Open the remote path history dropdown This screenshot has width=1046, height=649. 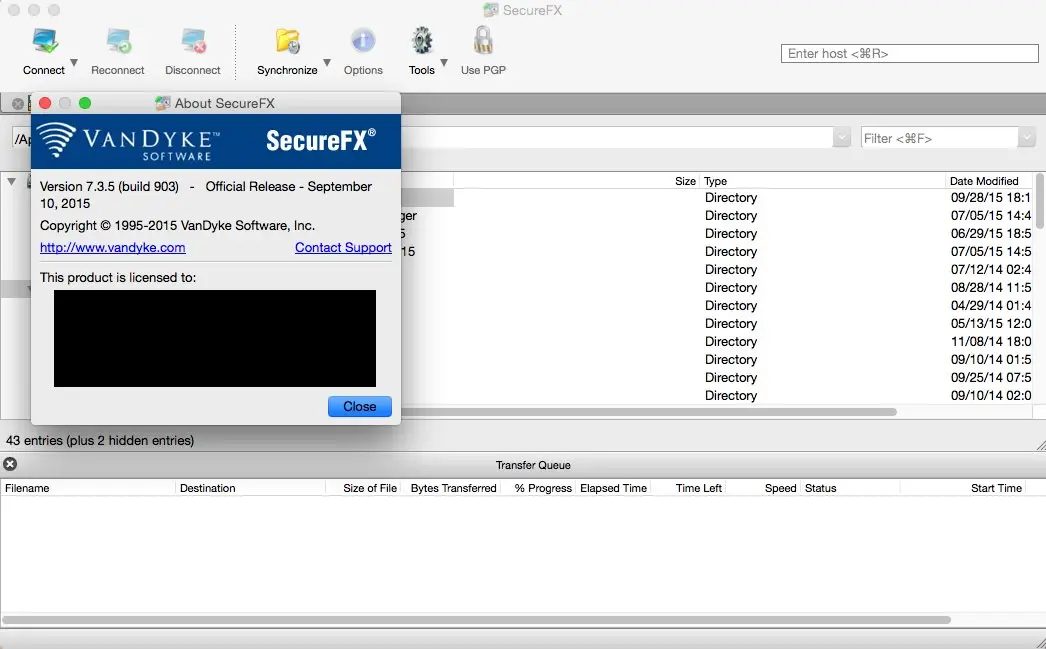point(842,138)
